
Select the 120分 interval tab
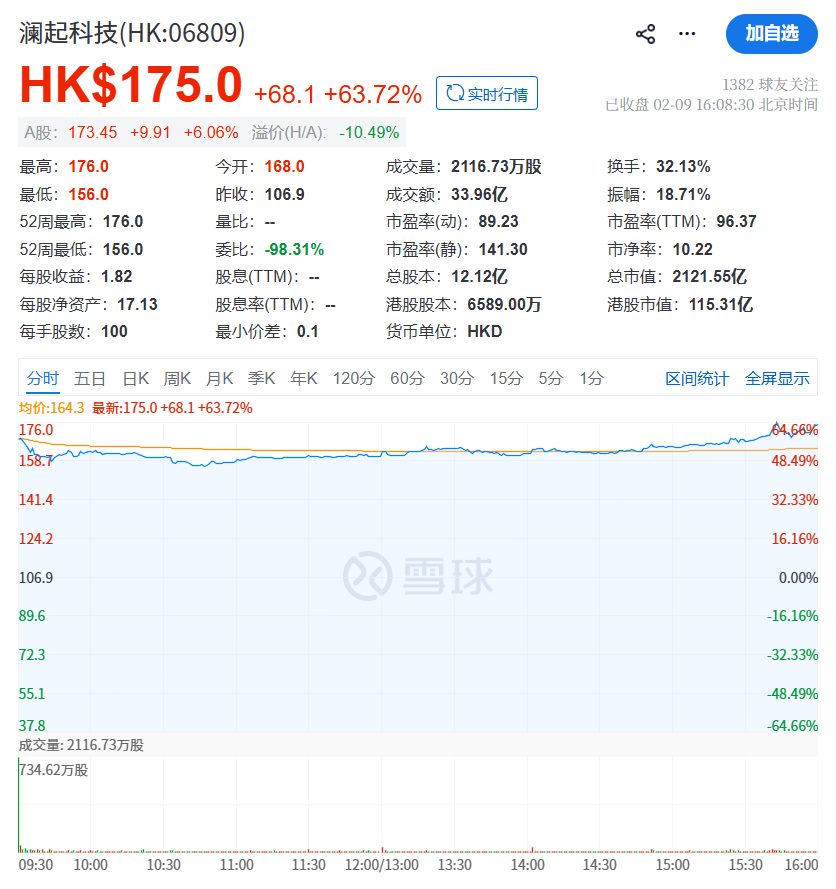tap(353, 378)
